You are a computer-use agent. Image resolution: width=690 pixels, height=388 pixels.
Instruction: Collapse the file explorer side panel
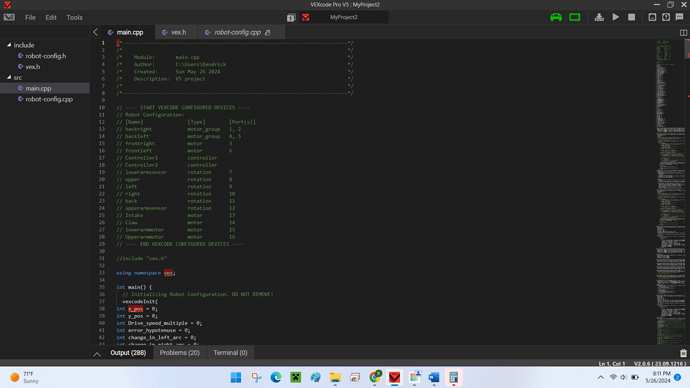click(95, 32)
